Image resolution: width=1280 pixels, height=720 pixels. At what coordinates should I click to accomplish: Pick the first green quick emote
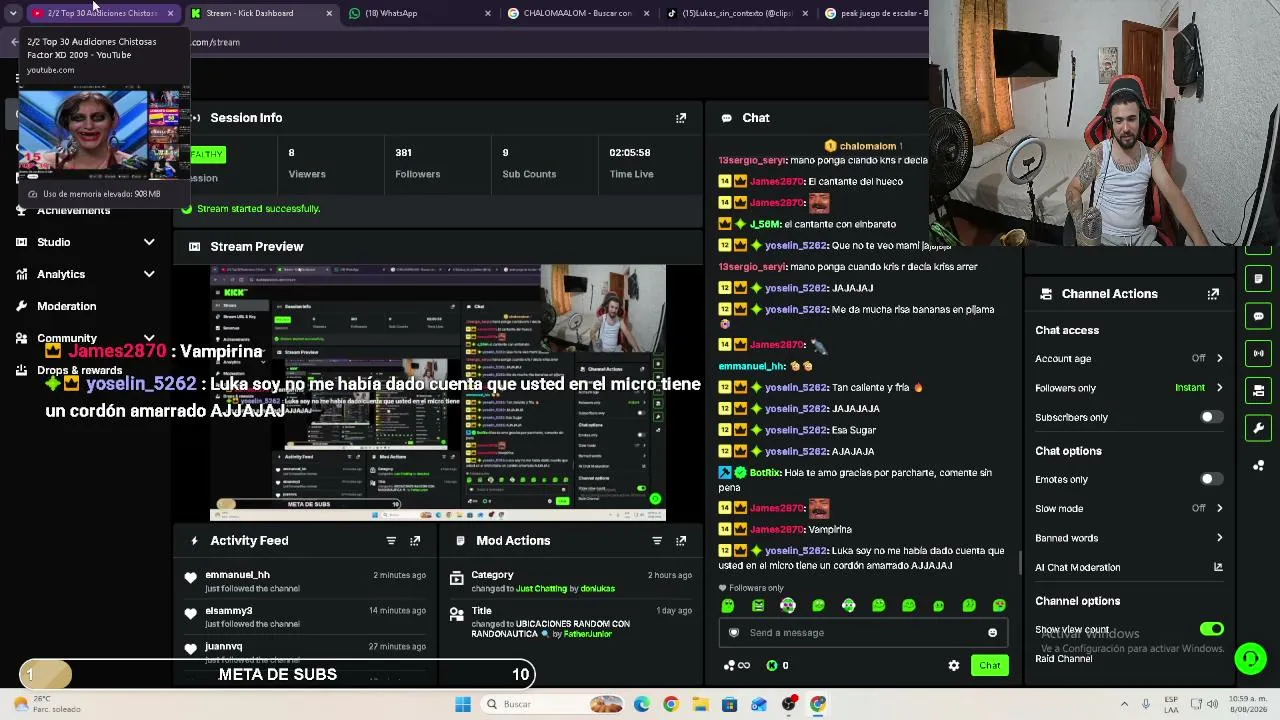click(728, 606)
